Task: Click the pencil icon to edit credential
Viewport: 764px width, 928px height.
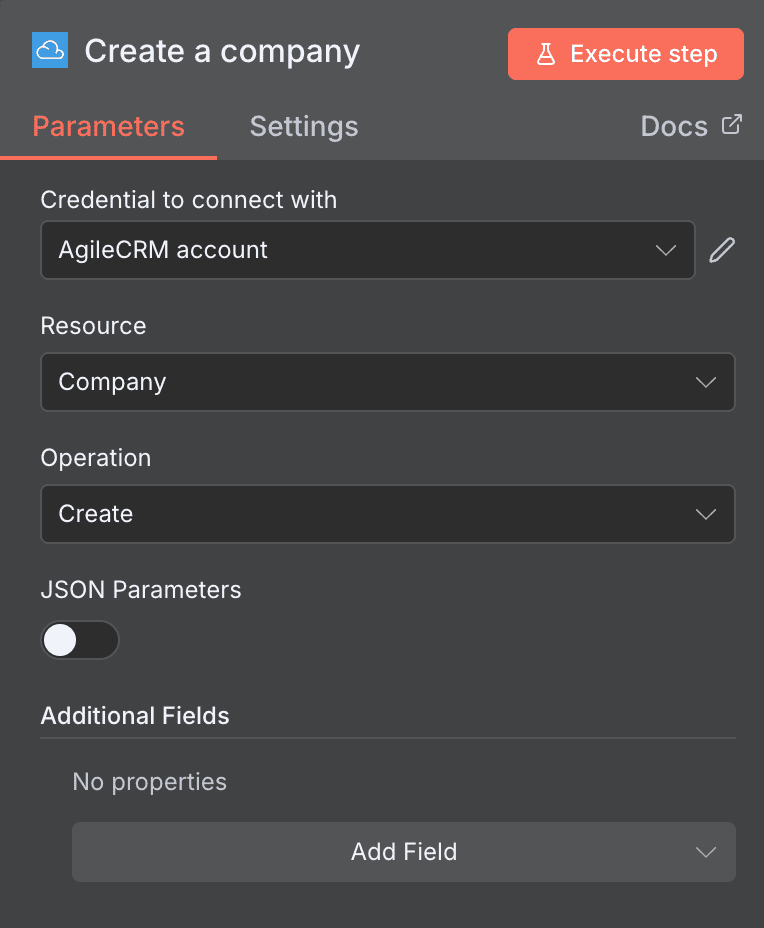Action: 722,250
